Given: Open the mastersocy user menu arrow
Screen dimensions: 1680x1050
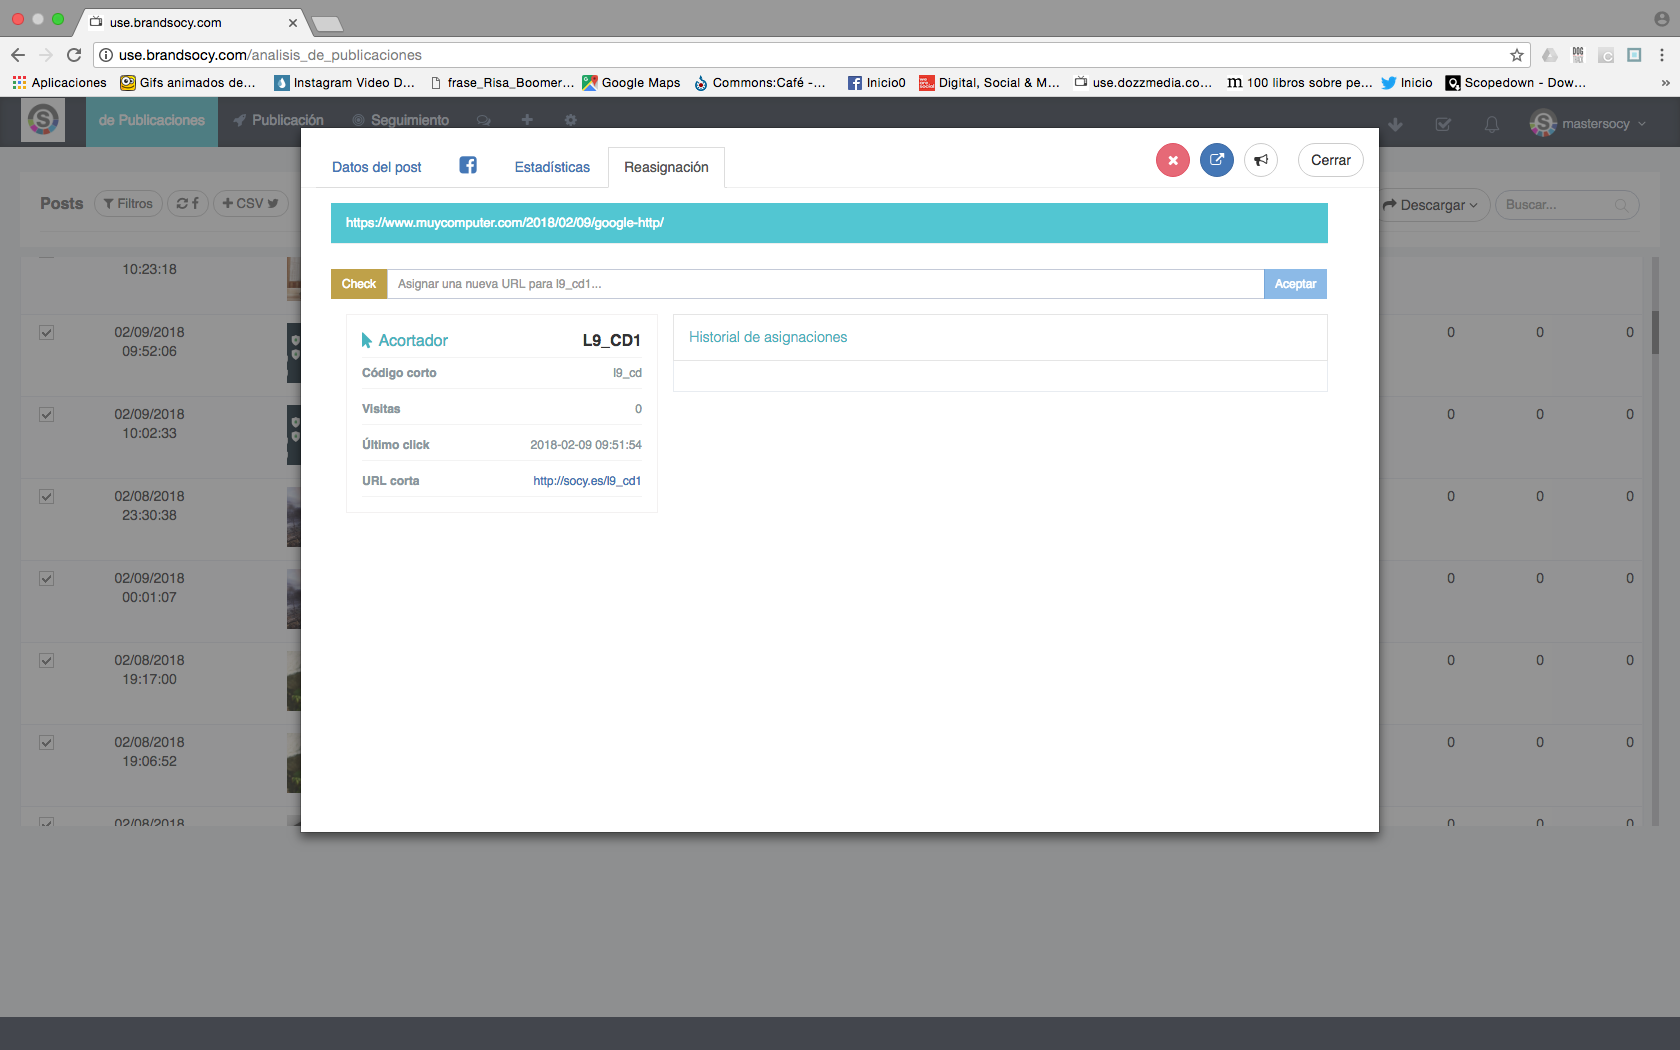Looking at the screenshot, I should pos(1642,124).
